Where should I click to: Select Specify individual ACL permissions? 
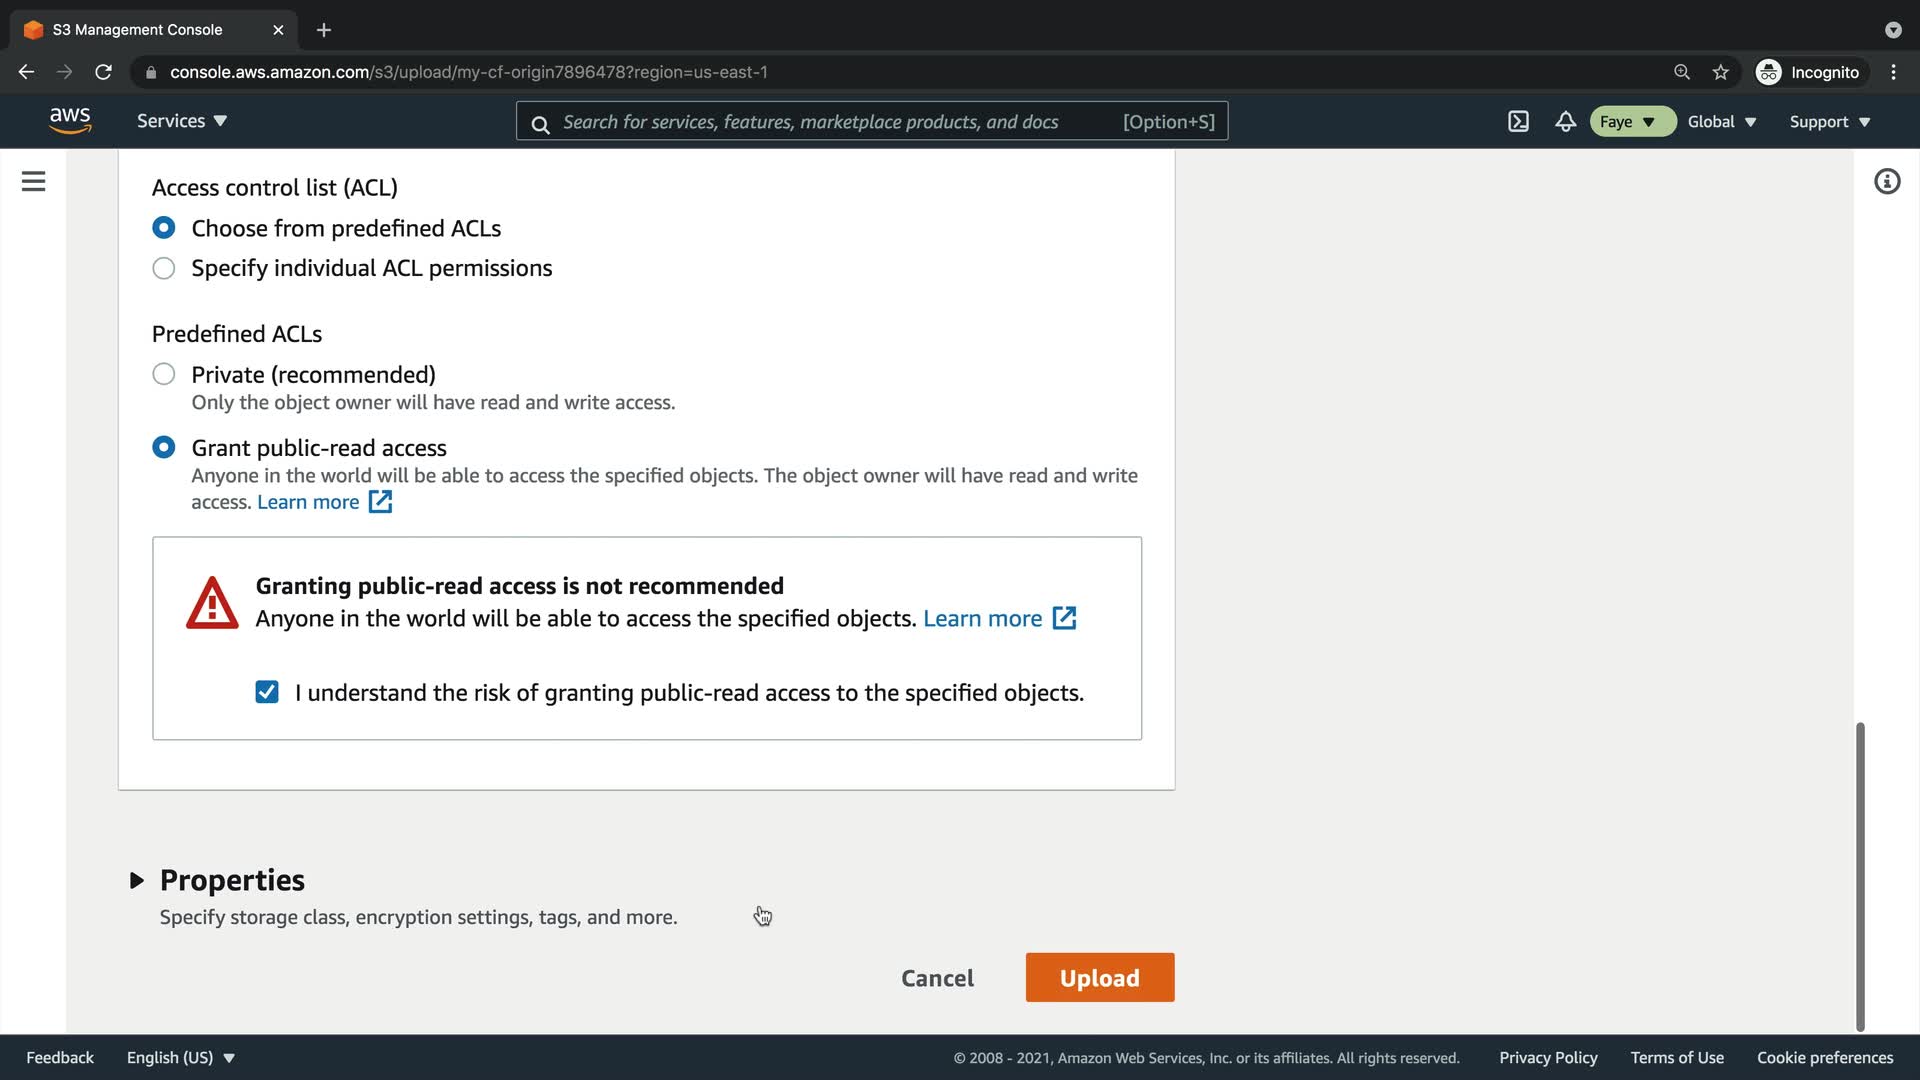164,268
